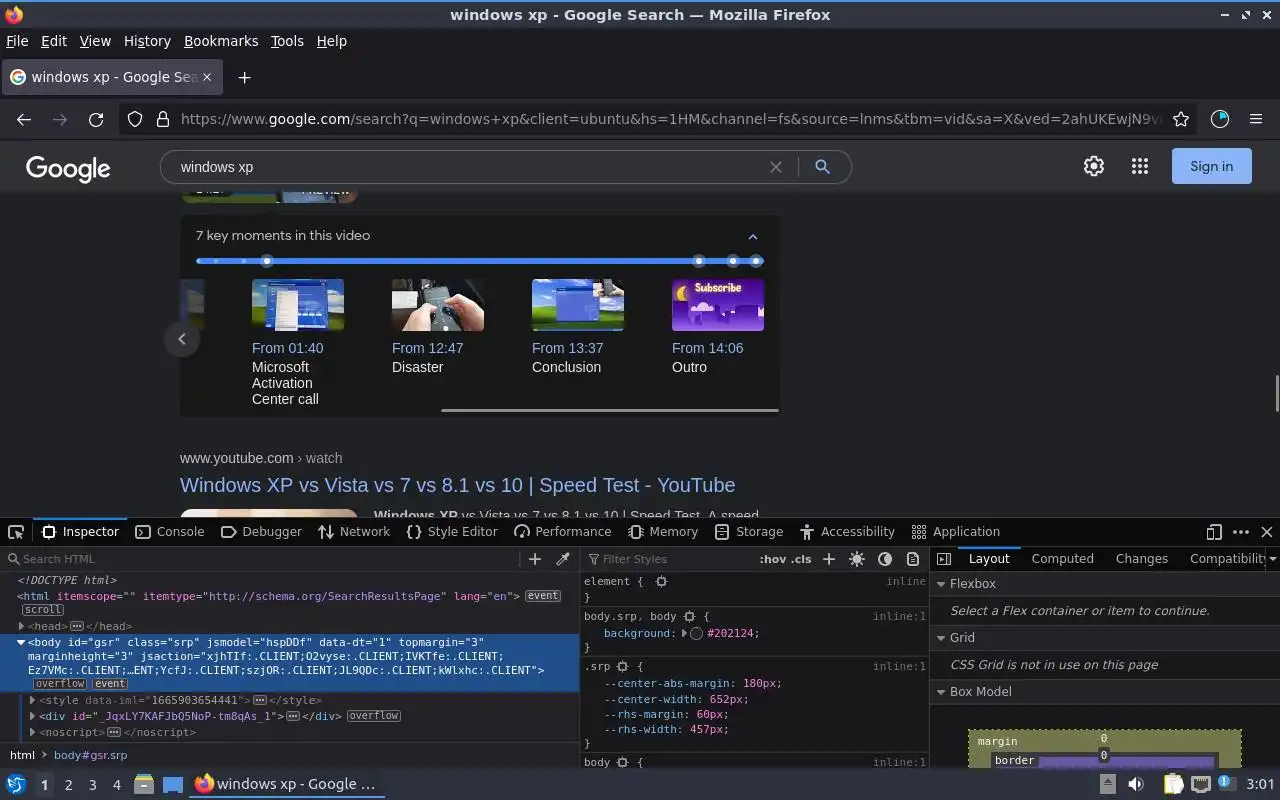Collapse the Grid section
The width and height of the screenshot is (1280, 800).
pyautogui.click(x=941, y=638)
